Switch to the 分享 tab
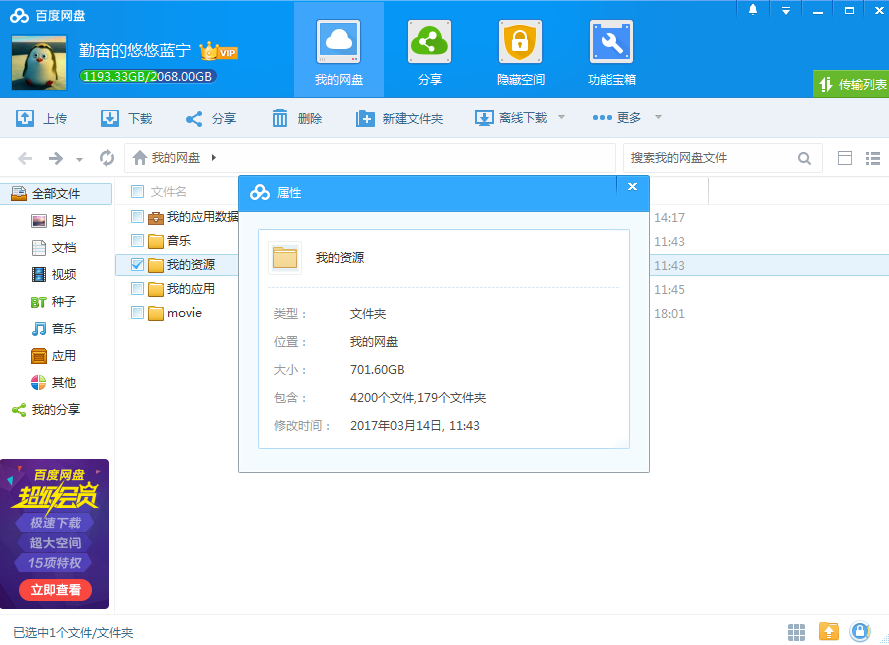 tap(429, 52)
